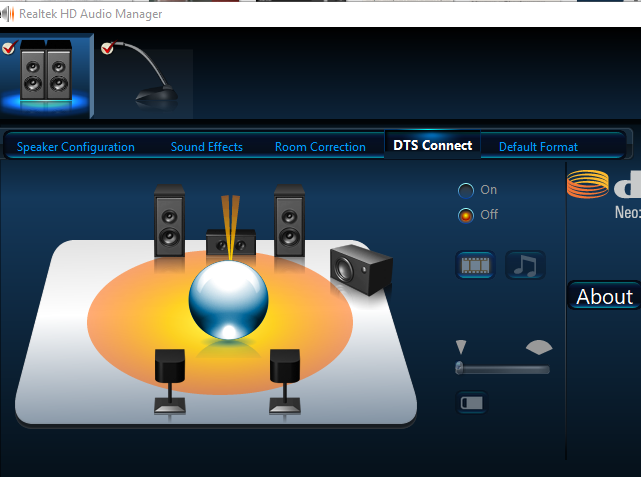Viewport: 641px width, 477px height.
Task: Click the front left speaker in room
Action: (169, 221)
